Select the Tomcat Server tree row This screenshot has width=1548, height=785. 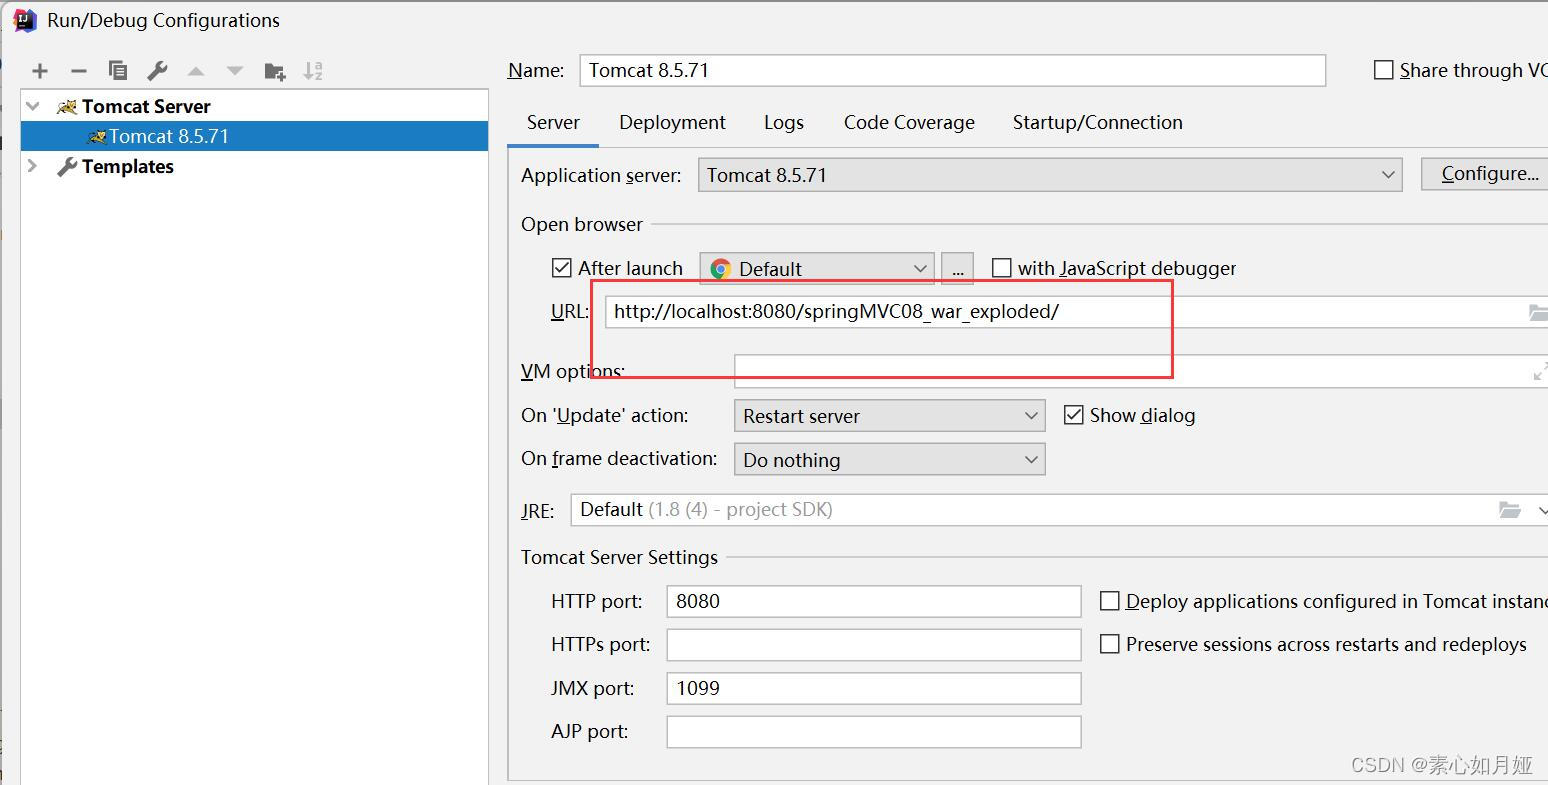click(x=255, y=106)
